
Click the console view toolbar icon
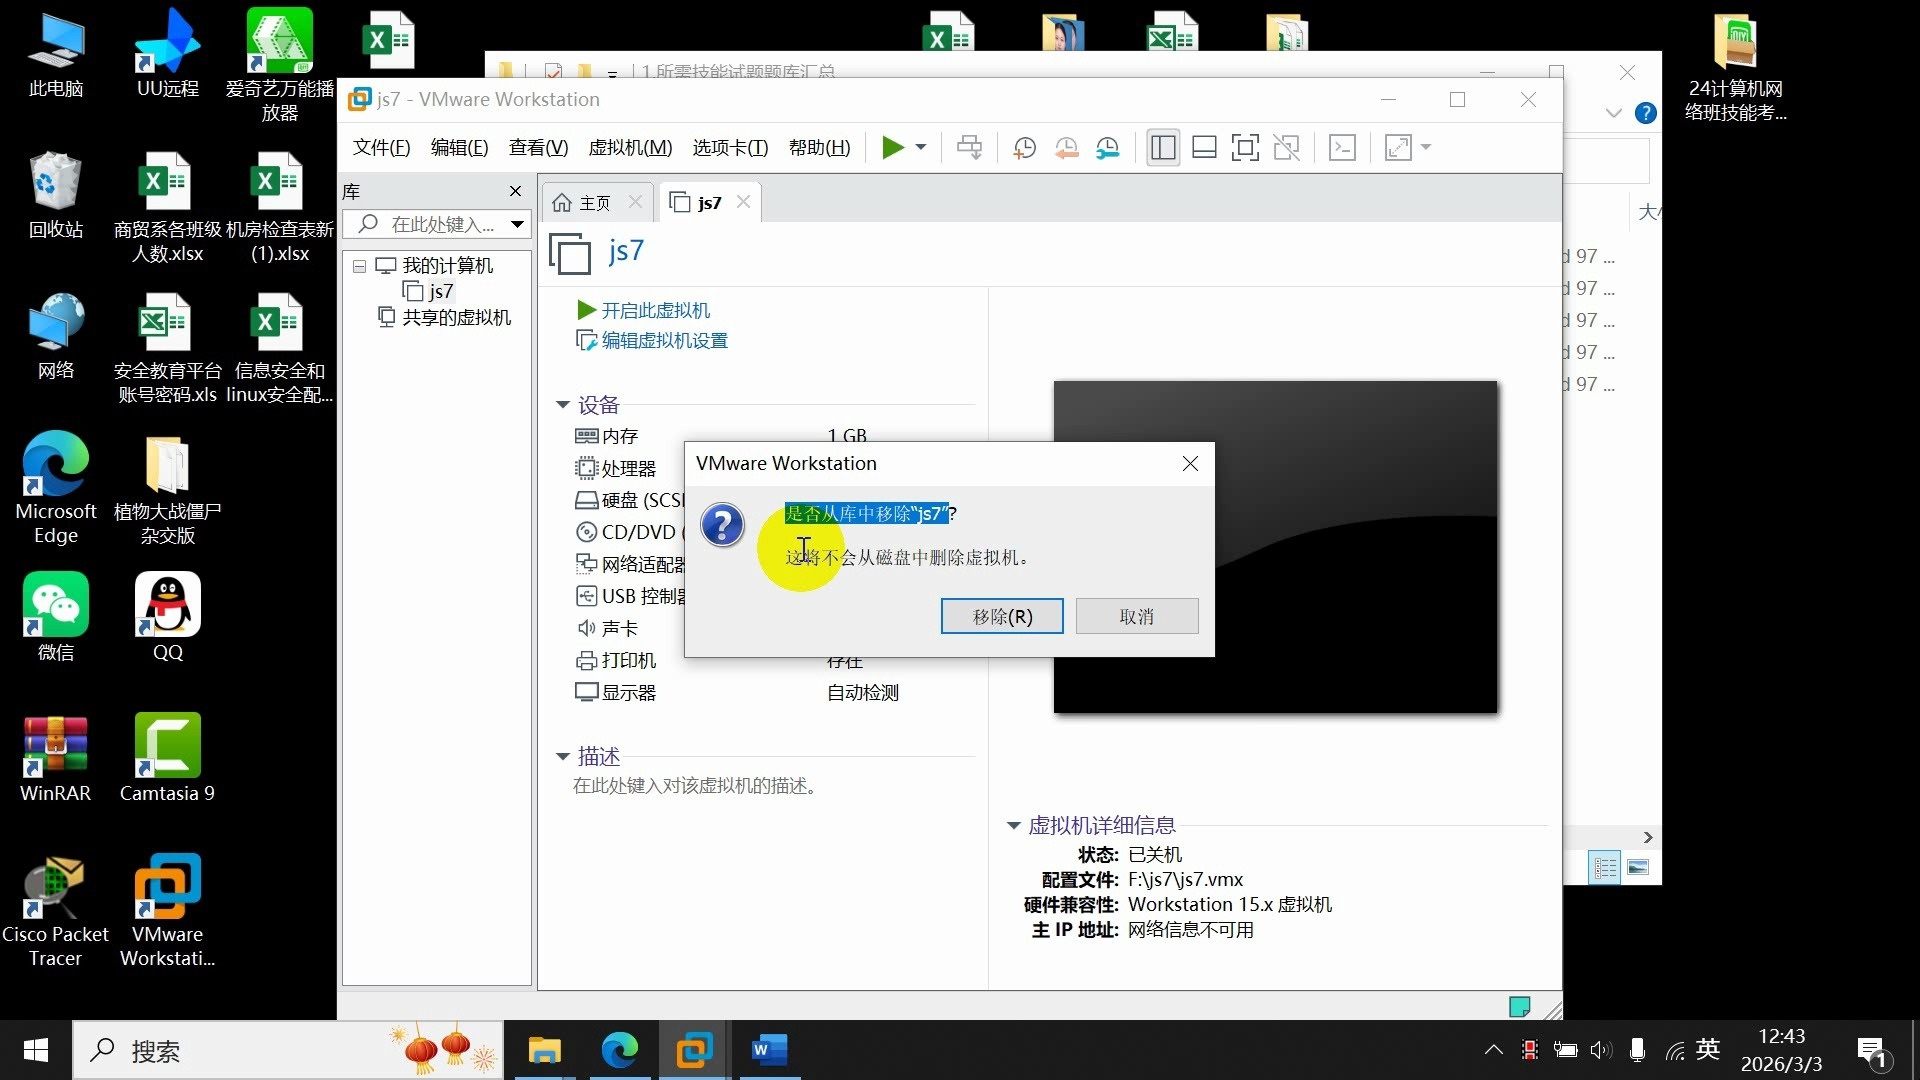pyautogui.click(x=1342, y=148)
